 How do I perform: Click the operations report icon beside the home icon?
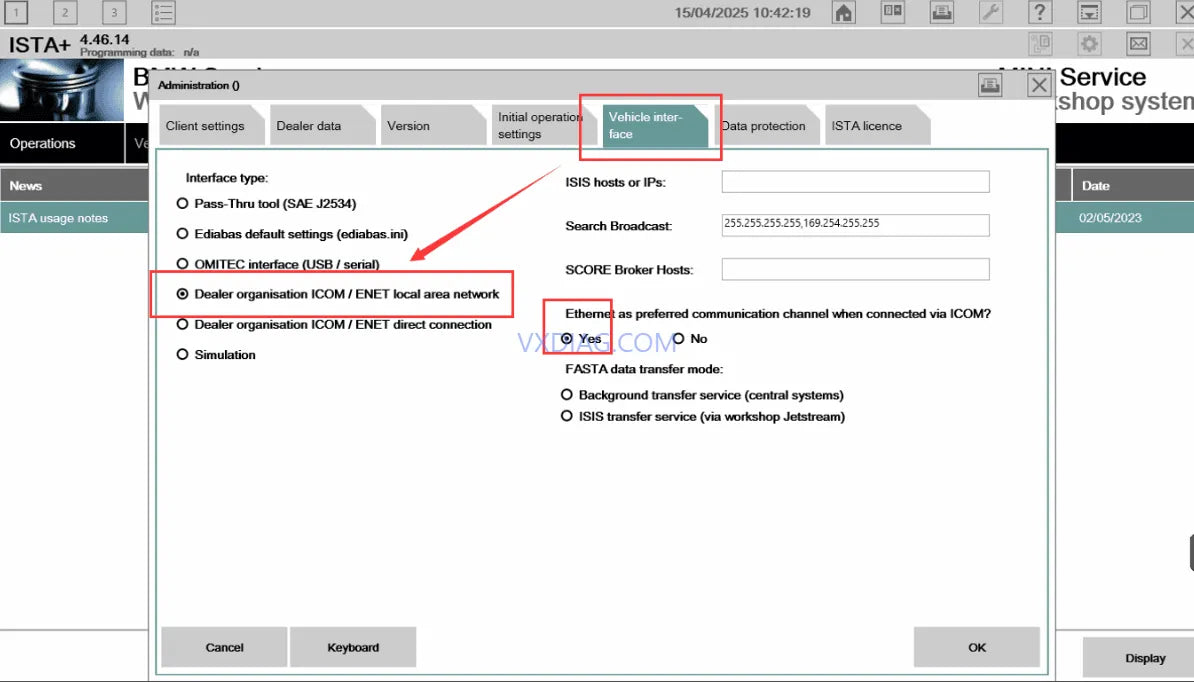(x=893, y=12)
